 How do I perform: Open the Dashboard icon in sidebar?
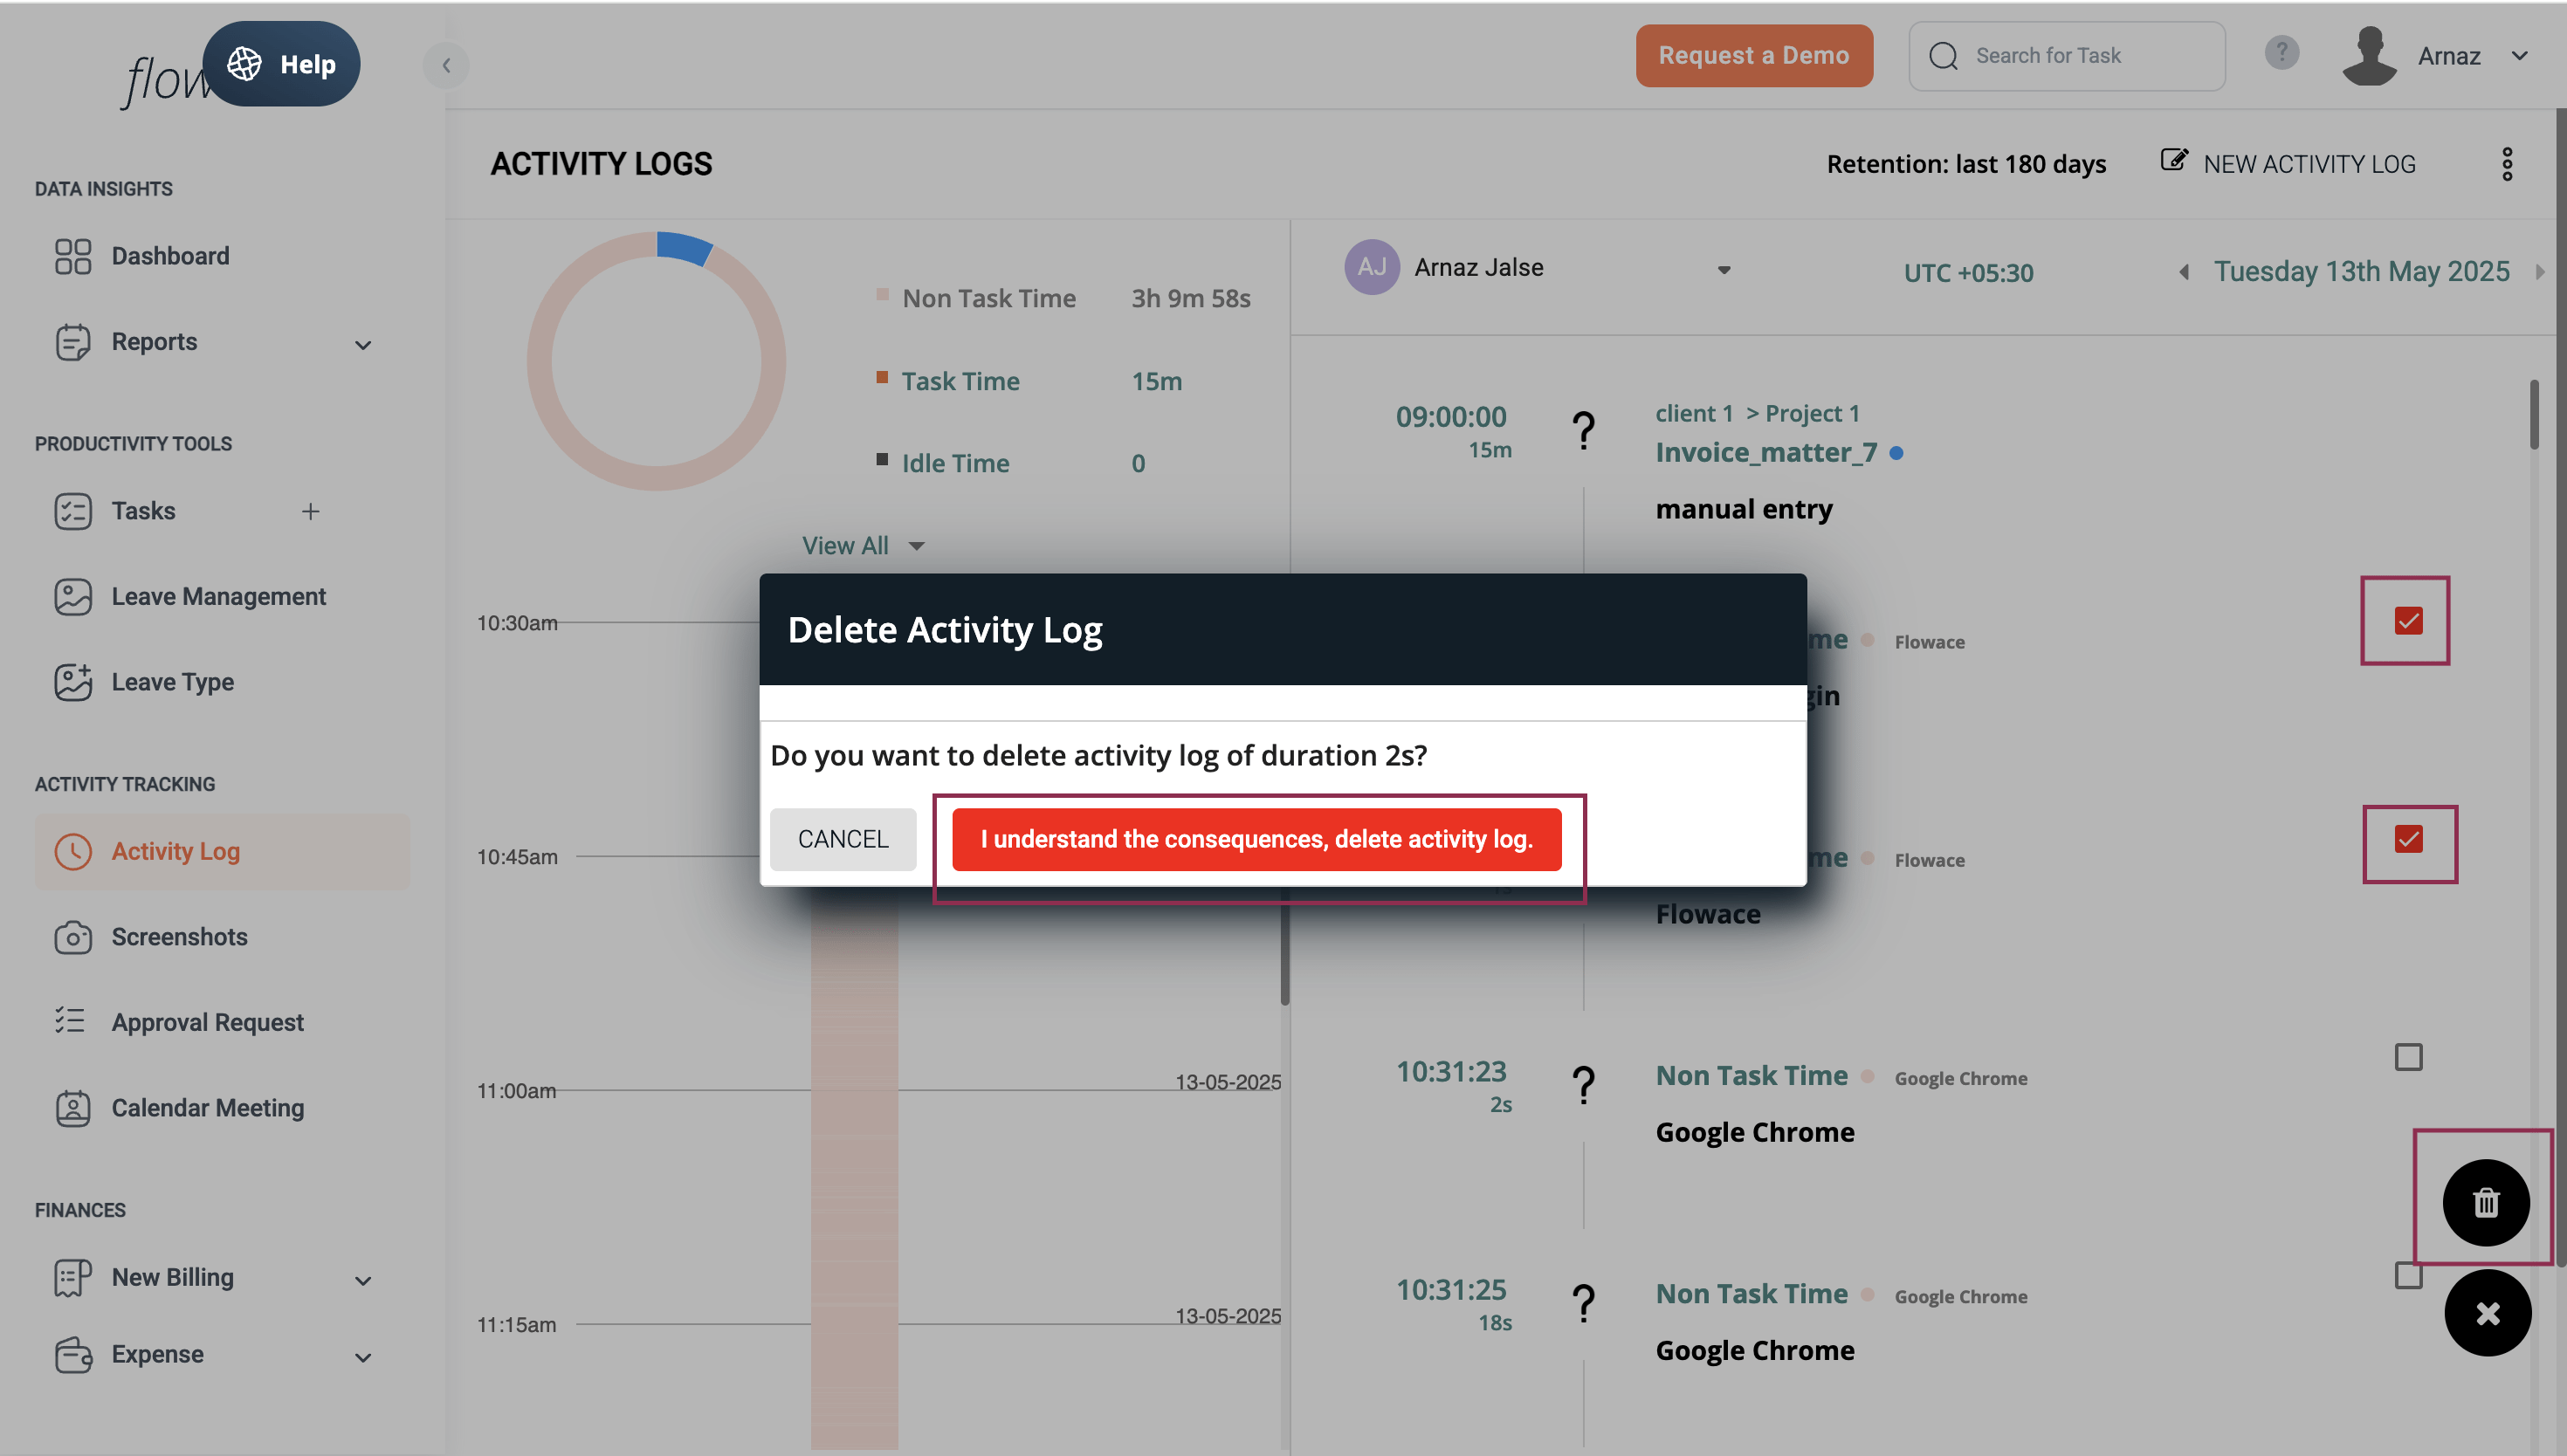tap(72, 256)
